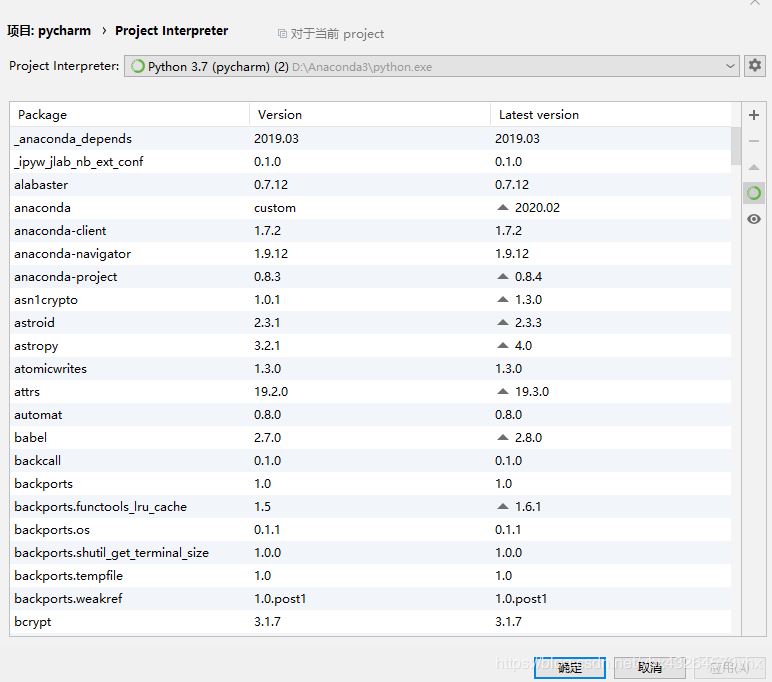Select the anaconda-navigator package
772x682 pixels.
[370, 254]
